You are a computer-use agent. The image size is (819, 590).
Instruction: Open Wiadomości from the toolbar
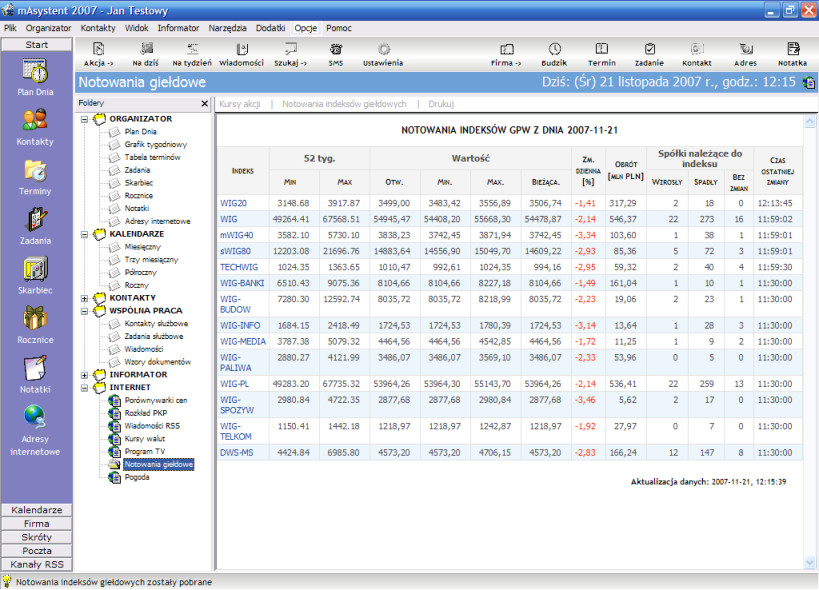[x=241, y=54]
